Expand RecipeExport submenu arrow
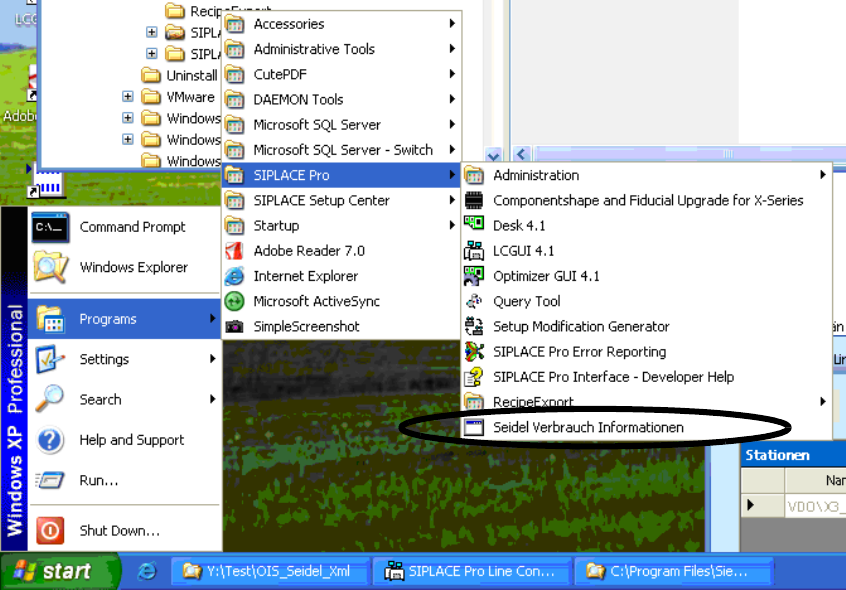Image resolution: width=846 pixels, height=590 pixels. click(x=823, y=401)
